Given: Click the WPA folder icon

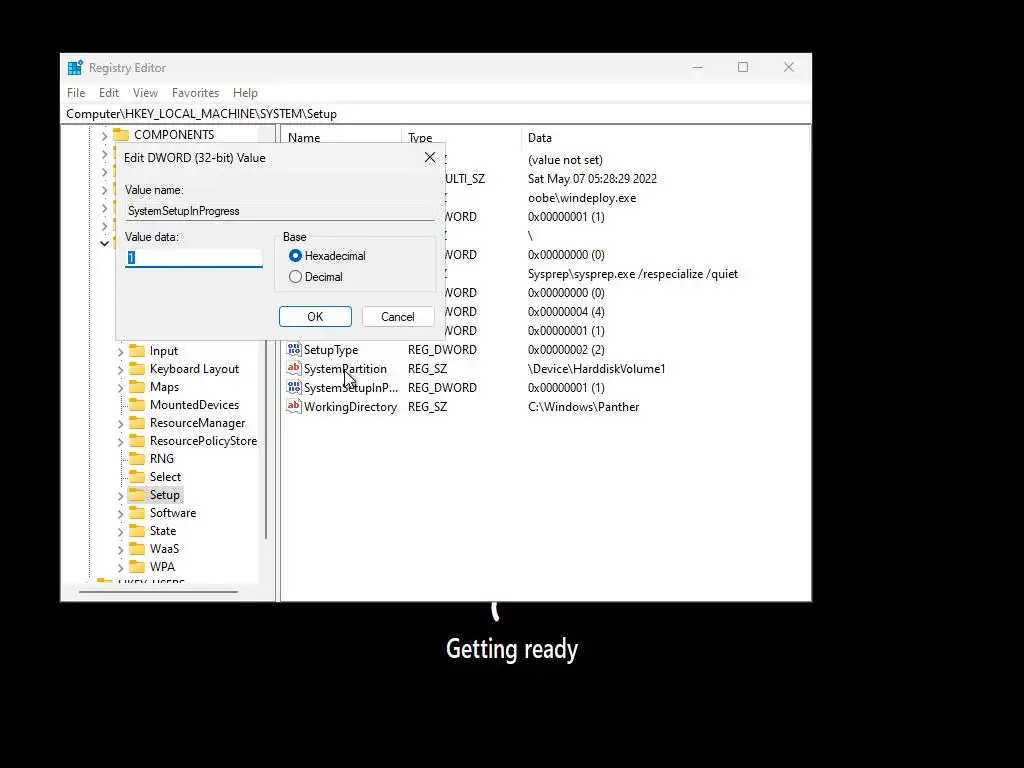Looking at the screenshot, I should (x=137, y=566).
